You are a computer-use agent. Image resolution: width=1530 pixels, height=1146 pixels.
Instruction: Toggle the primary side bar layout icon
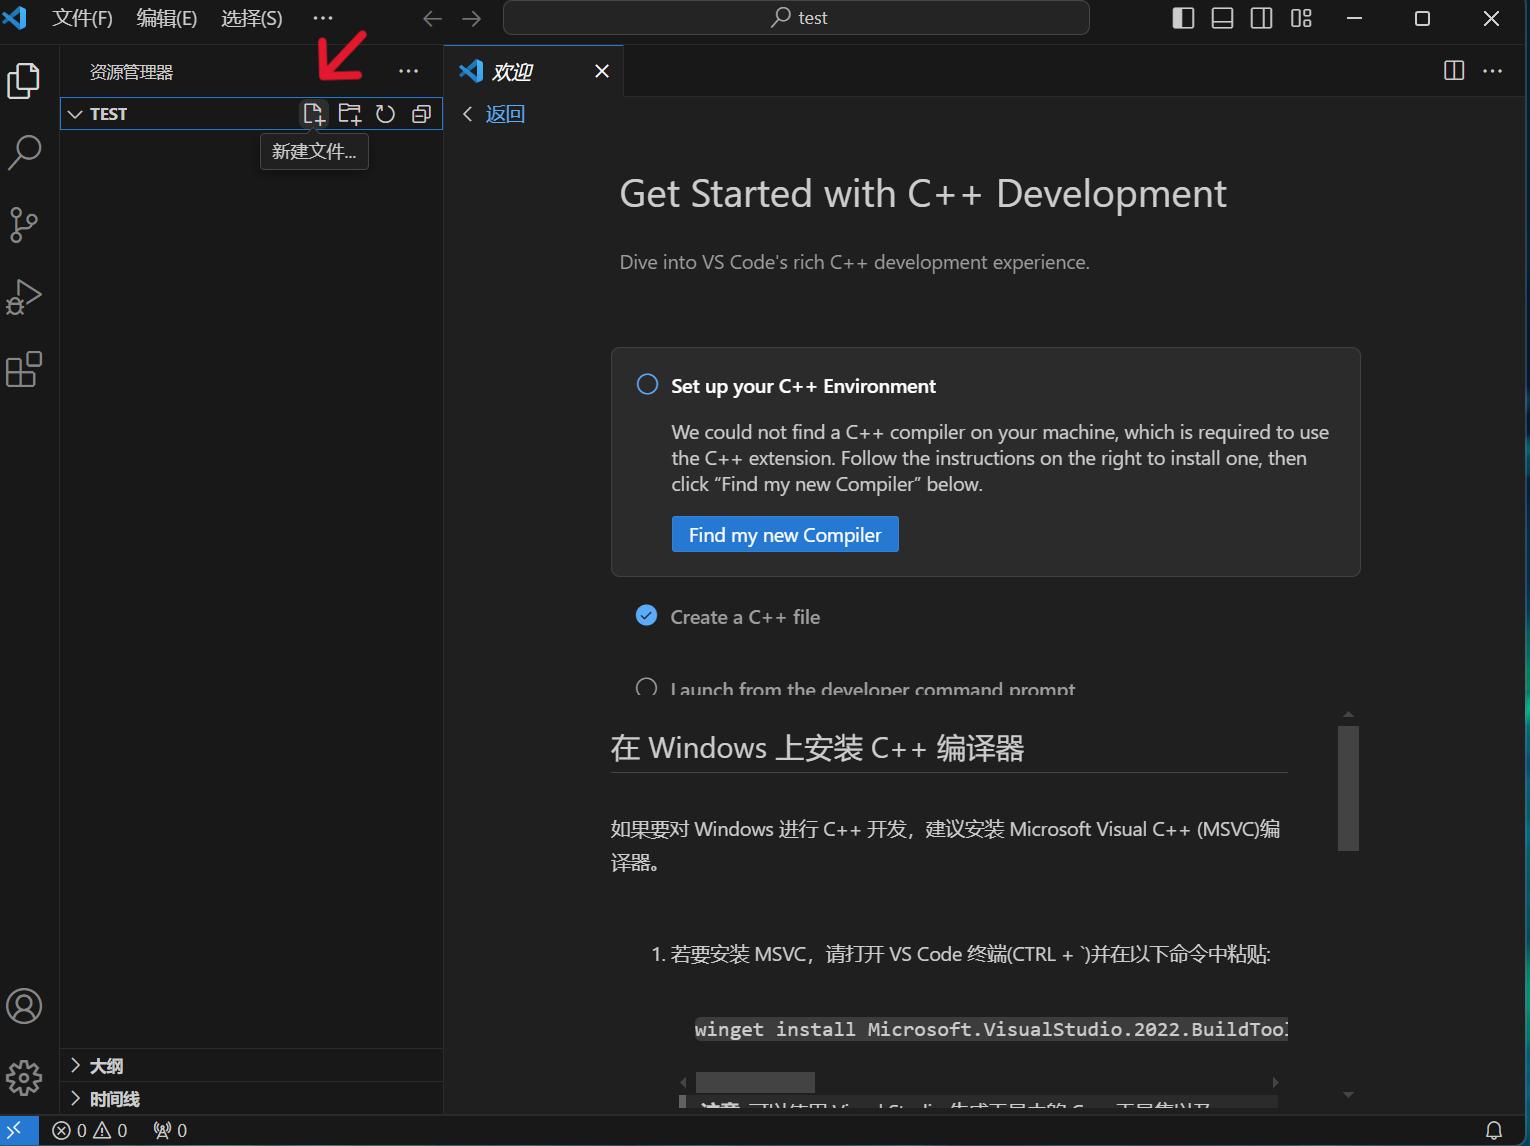pyautogui.click(x=1183, y=18)
